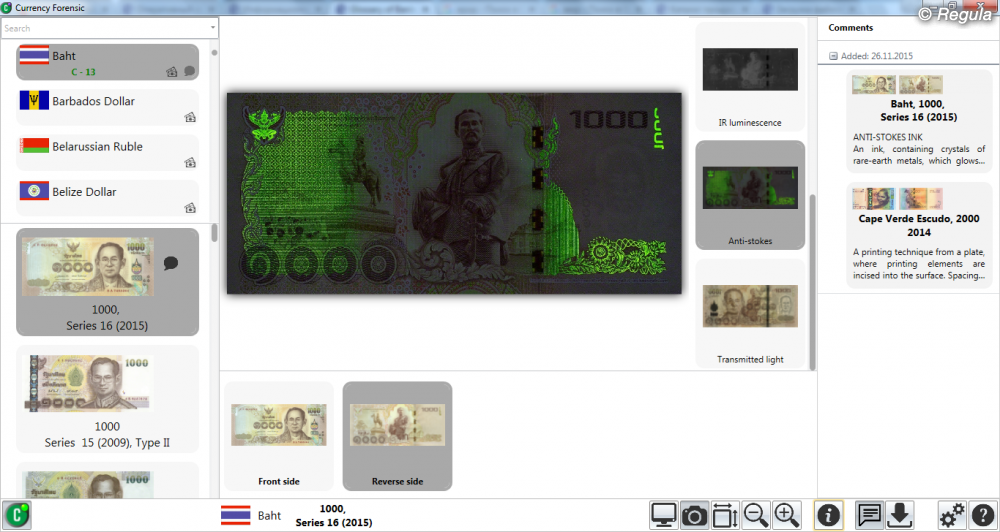Screen dimensions: 1000x532
Task: Select the Transmitted light image thumbnail
Action: pyautogui.click(x=750, y=313)
